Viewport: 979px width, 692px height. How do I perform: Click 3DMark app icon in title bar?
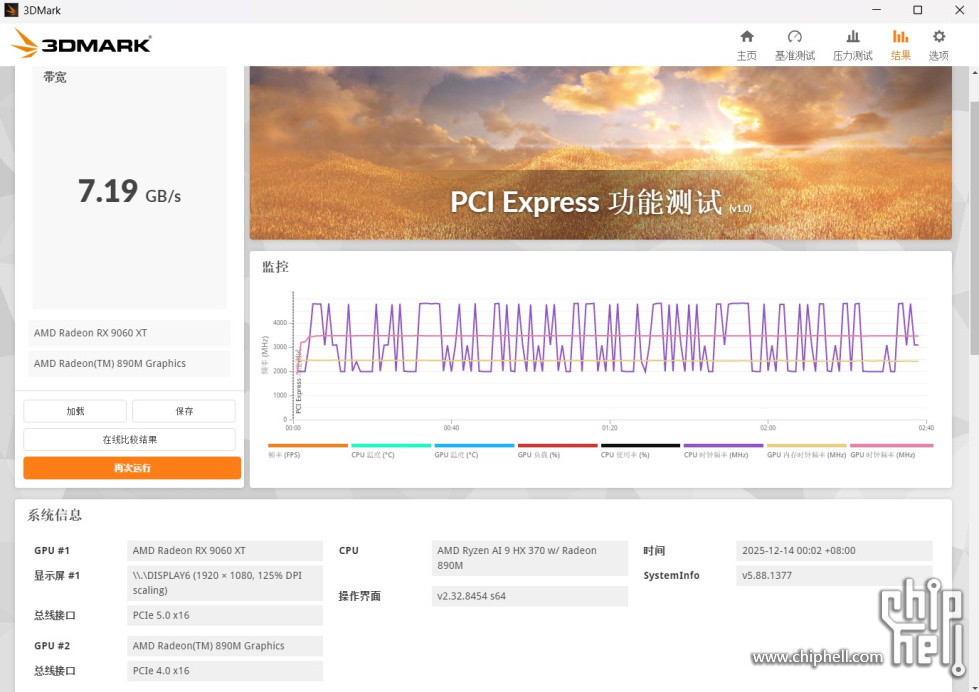(x=11, y=10)
